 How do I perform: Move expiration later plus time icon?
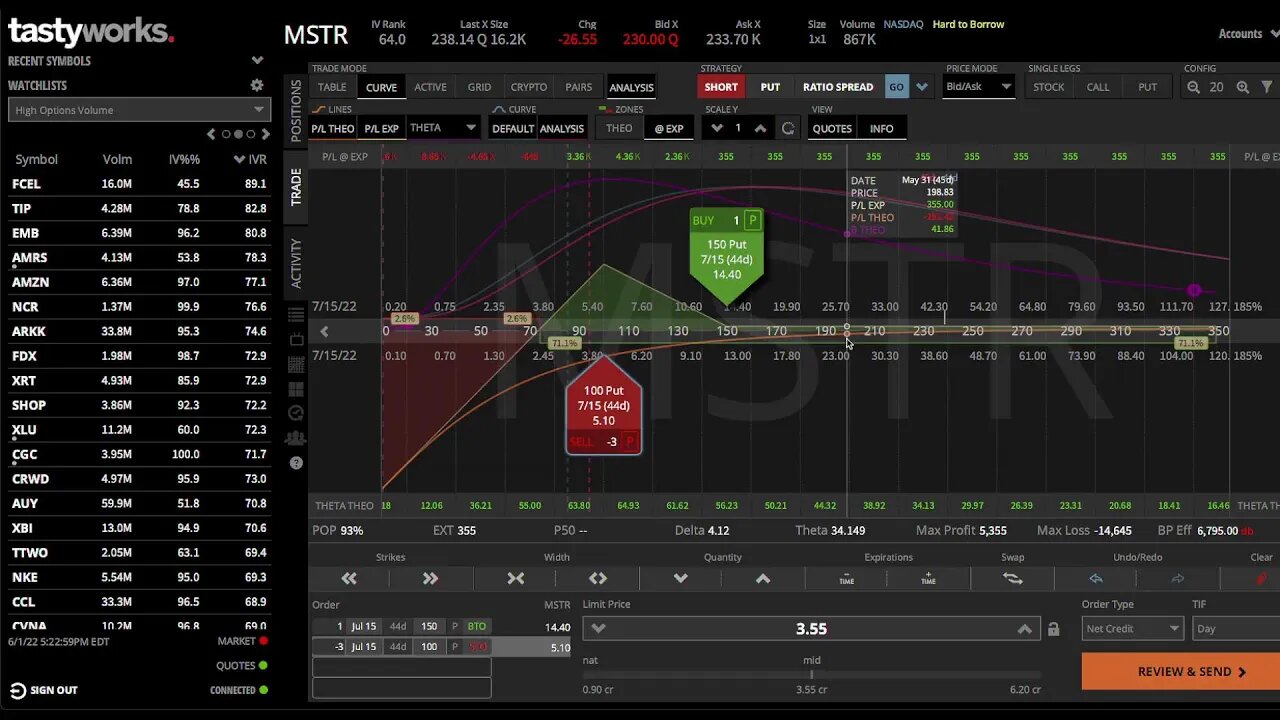click(x=929, y=578)
